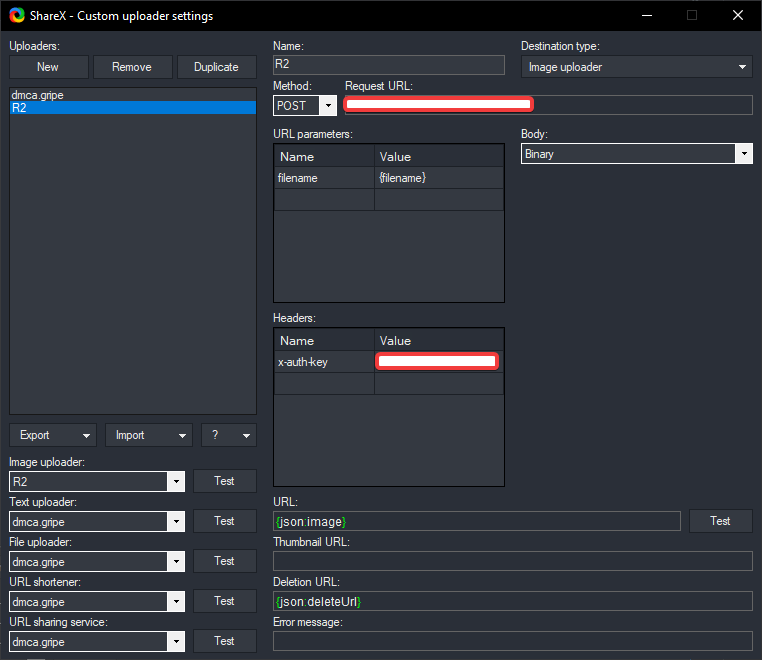Close the Custom uploader settings window
The image size is (762, 660).
738,16
